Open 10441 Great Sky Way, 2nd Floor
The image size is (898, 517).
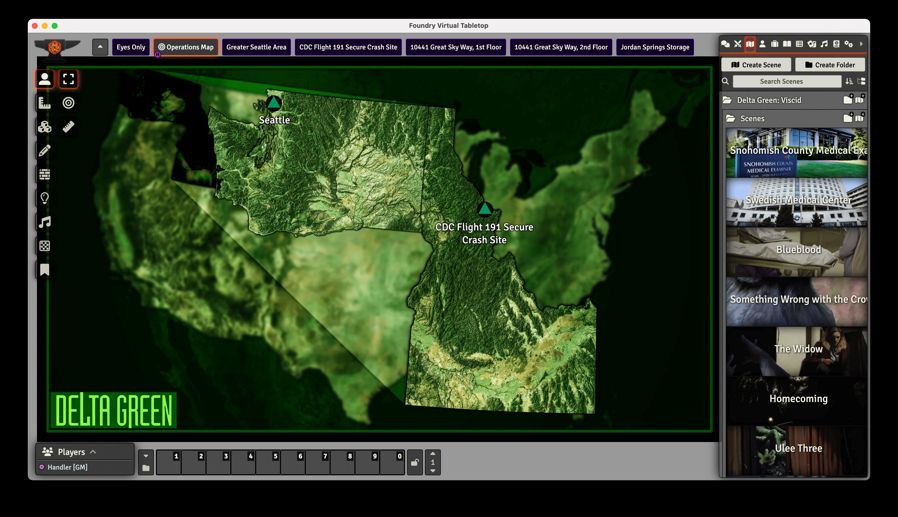point(561,47)
